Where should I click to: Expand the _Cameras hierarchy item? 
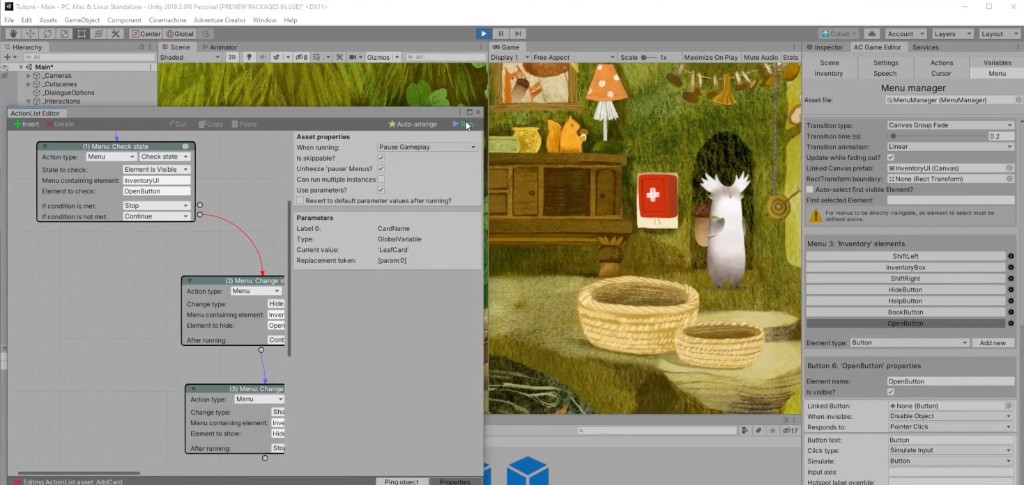[28, 76]
